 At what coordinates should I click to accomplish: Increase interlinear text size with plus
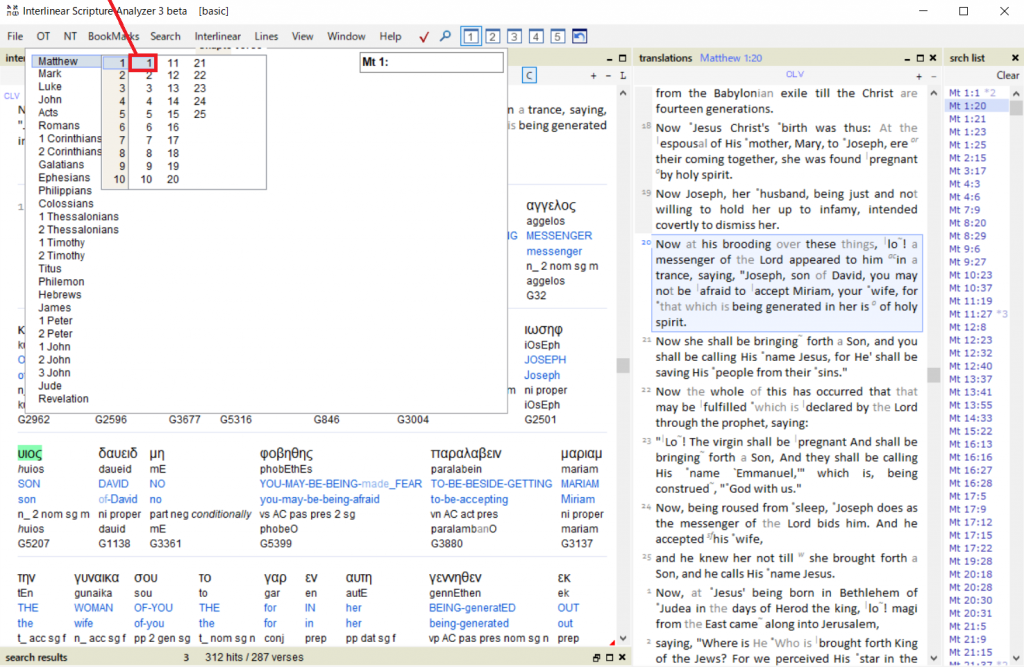pyautogui.click(x=593, y=76)
